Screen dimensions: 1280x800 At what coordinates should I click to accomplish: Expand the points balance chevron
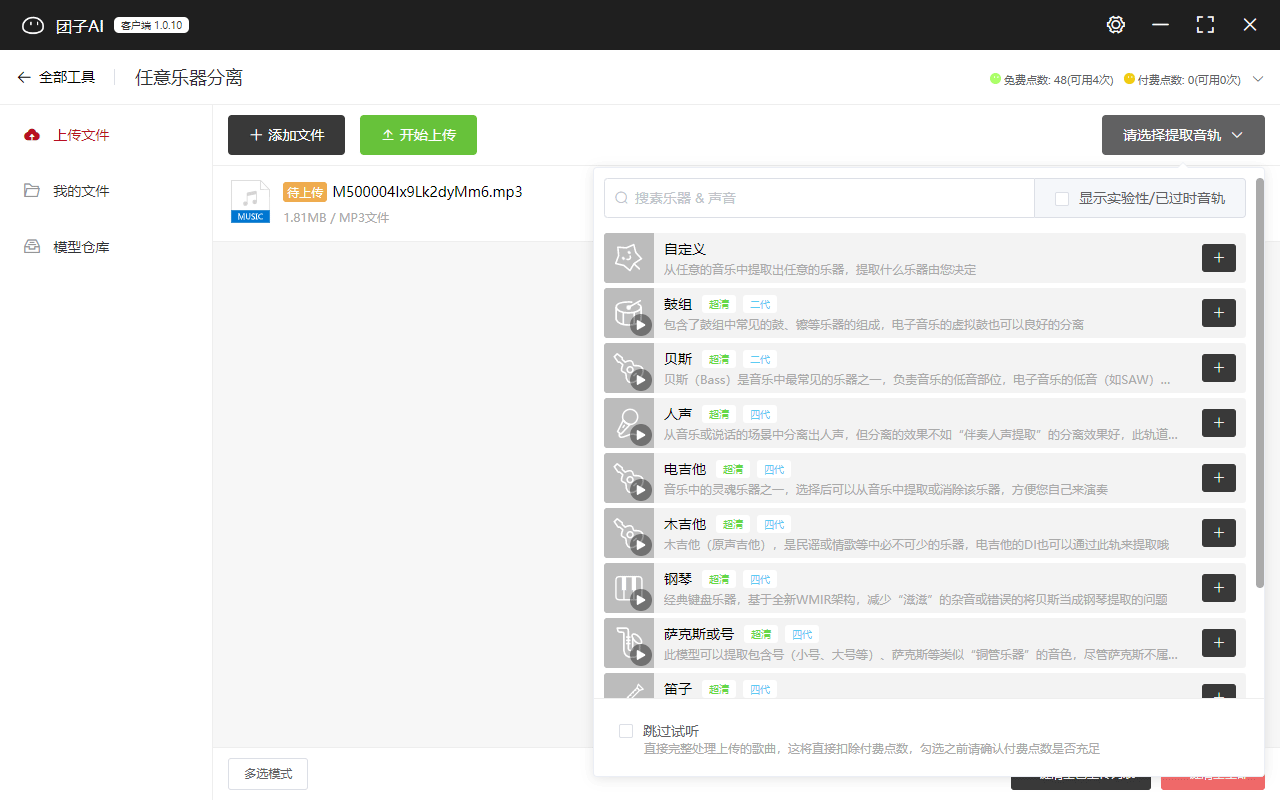coord(1260,77)
